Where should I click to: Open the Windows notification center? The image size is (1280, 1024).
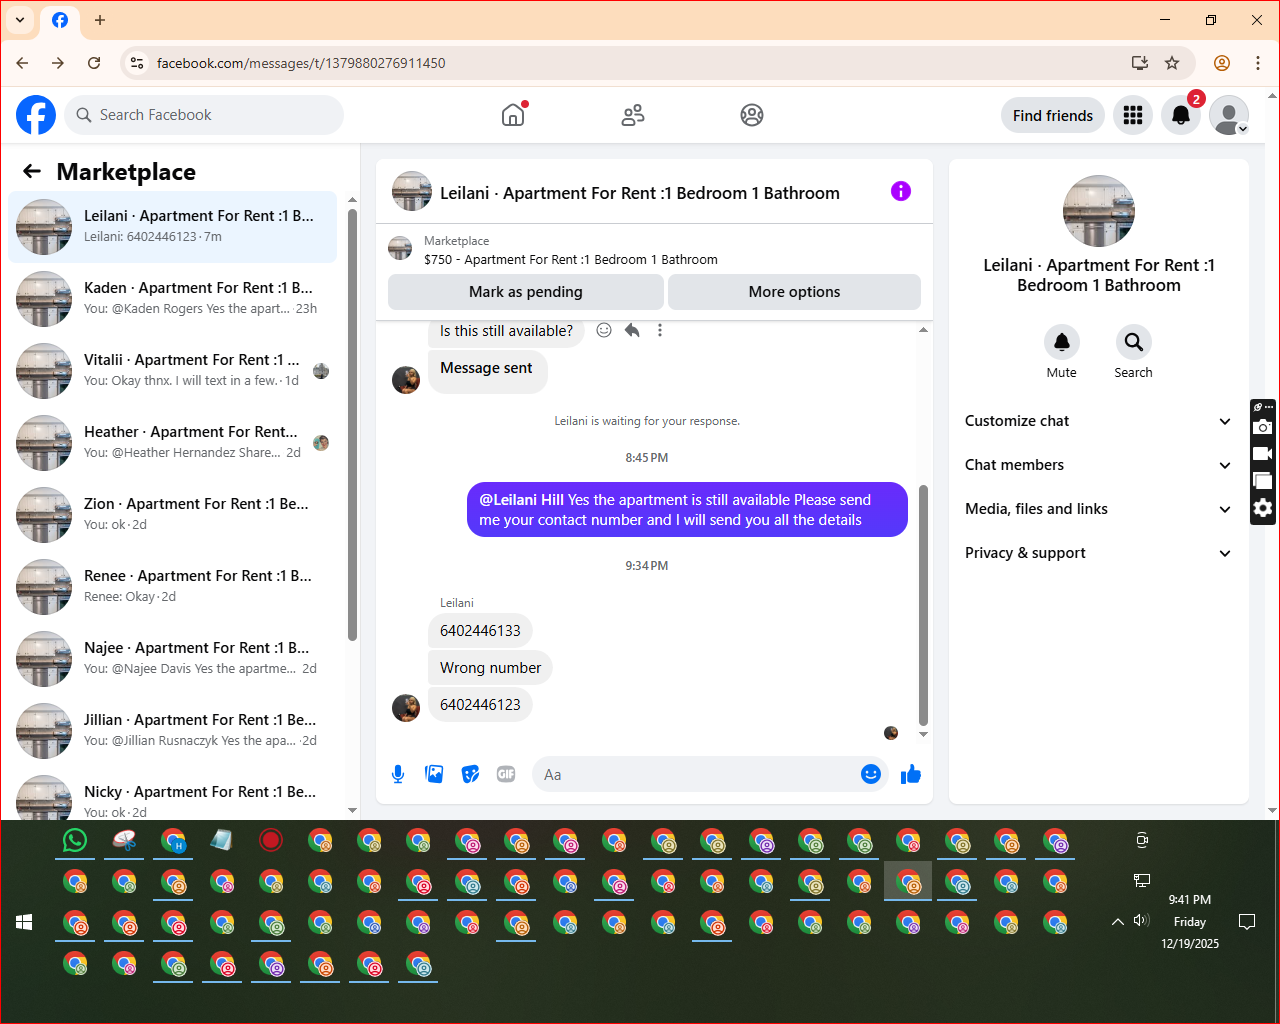(x=1247, y=922)
